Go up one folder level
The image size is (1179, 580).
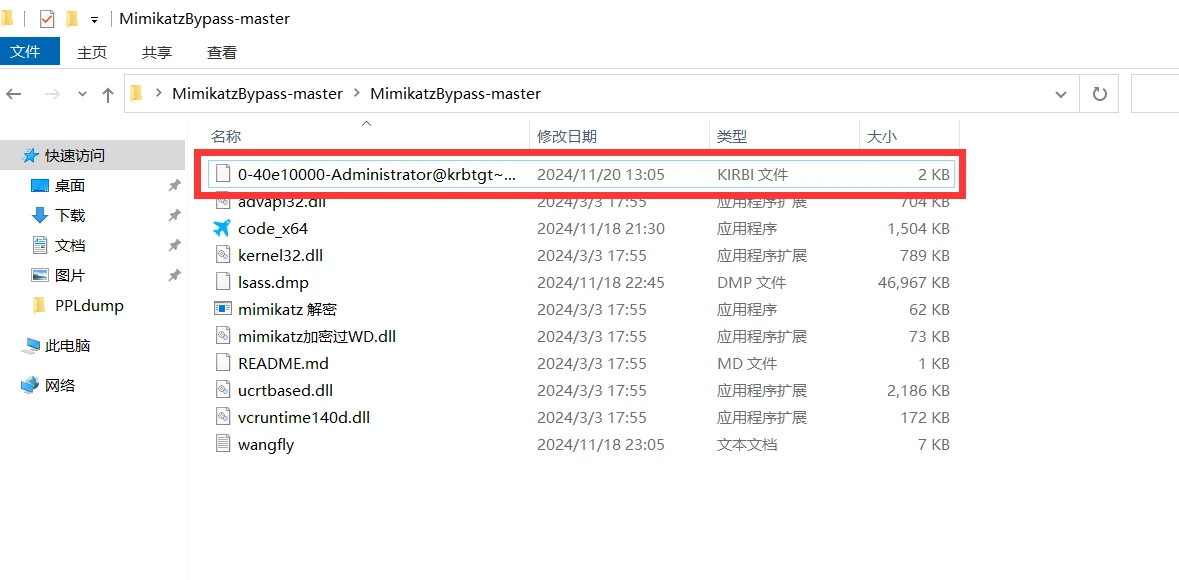coord(108,94)
